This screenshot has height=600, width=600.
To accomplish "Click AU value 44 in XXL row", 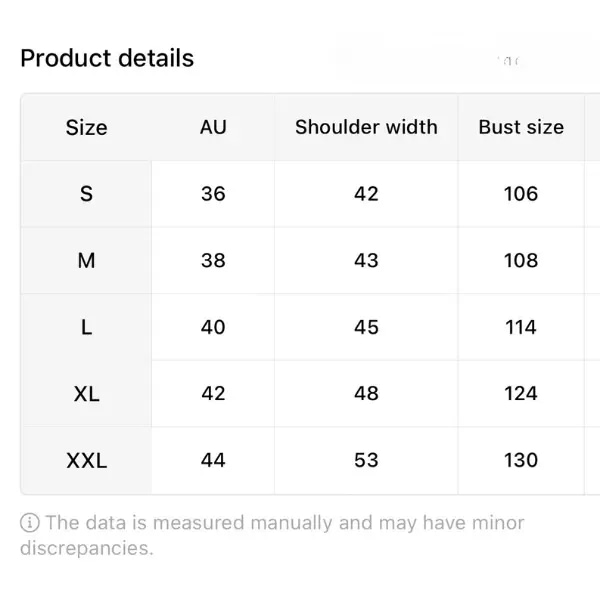I will pos(213,460).
